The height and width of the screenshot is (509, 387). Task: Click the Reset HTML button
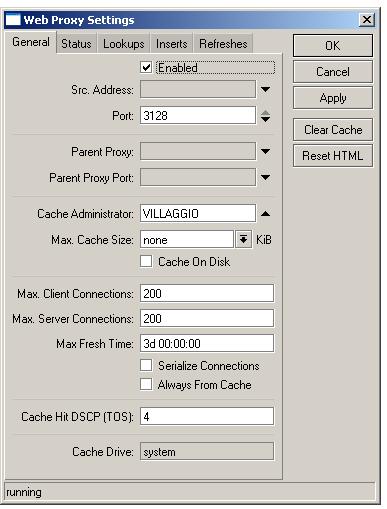point(333,156)
